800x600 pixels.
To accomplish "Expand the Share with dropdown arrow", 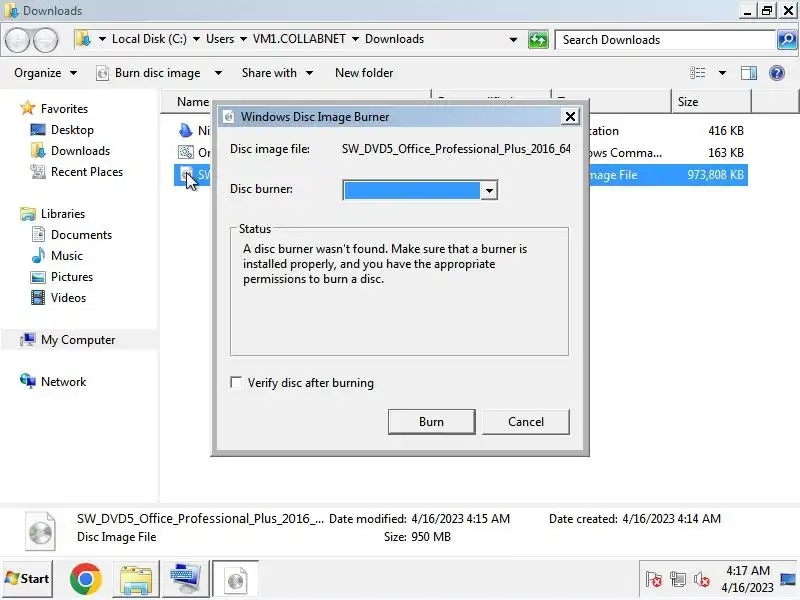I will (x=309, y=73).
